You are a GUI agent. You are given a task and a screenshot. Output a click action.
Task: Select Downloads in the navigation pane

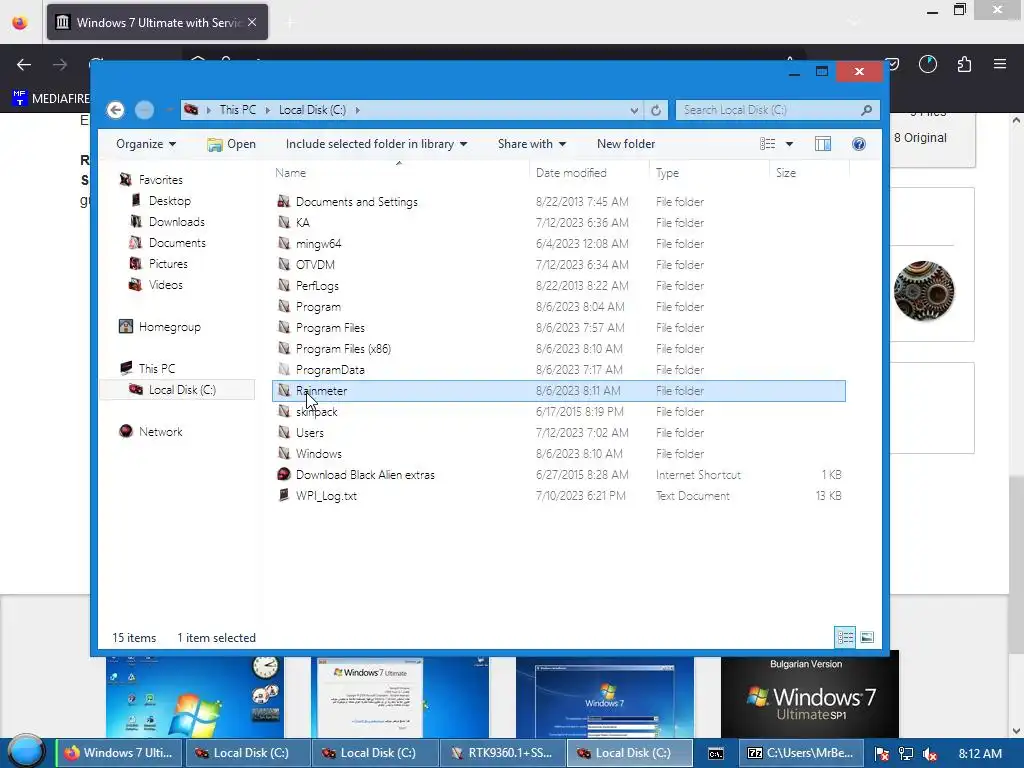(x=176, y=221)
